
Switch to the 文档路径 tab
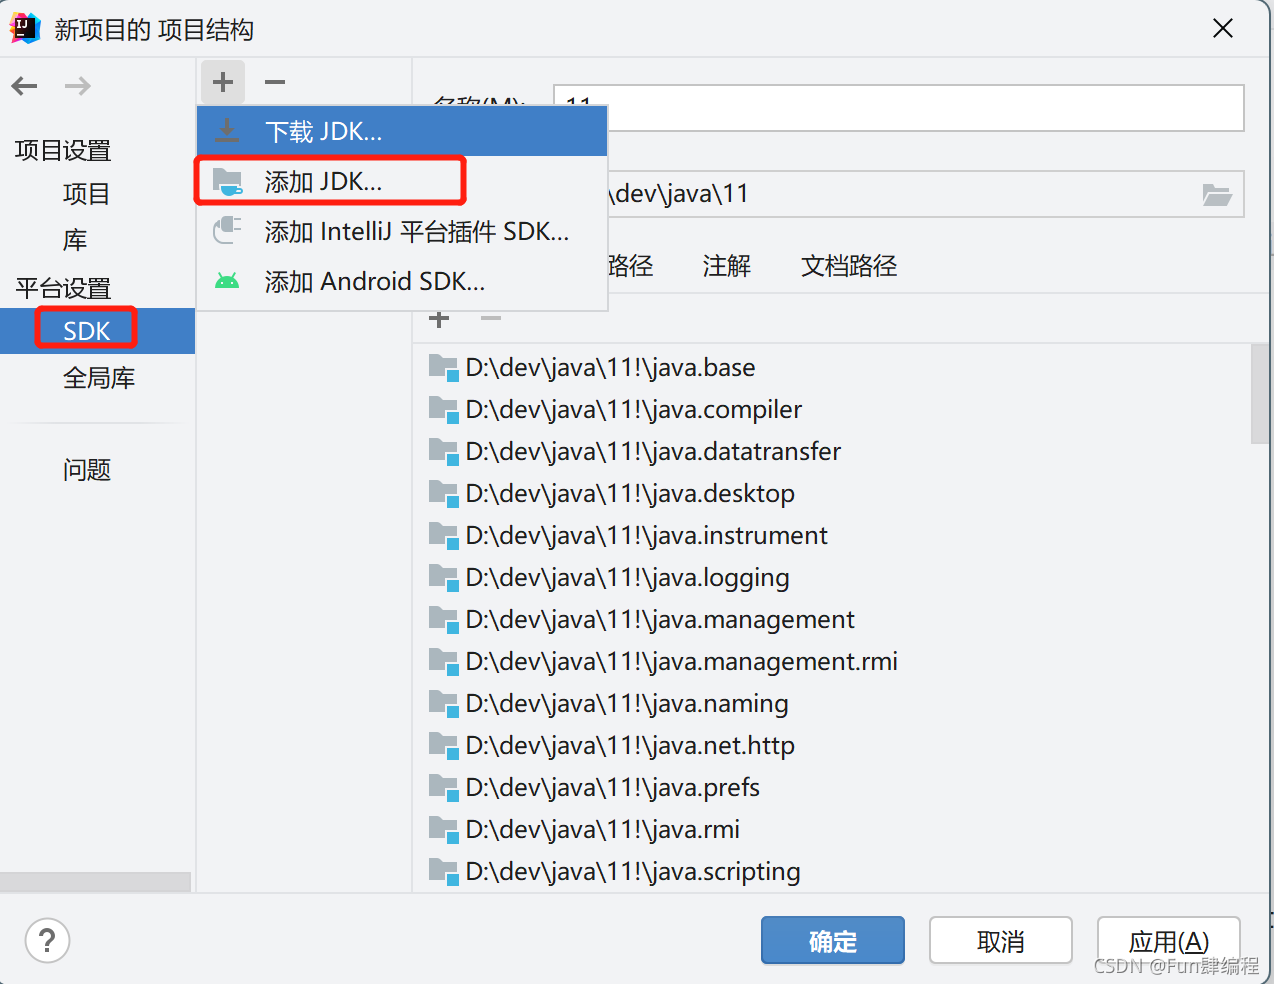(849, 266)
